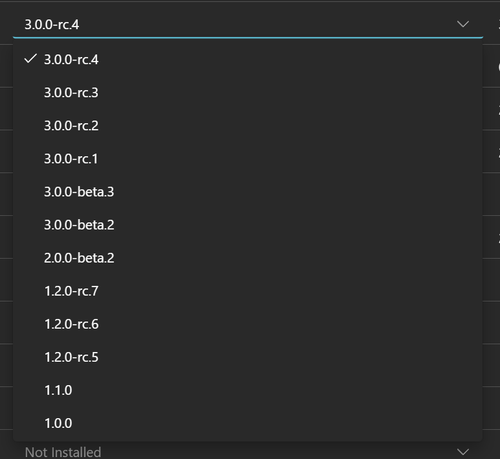Choose version 1.2.0-rc.7
The height and width of the screenshot is (459, 500).
247,291
